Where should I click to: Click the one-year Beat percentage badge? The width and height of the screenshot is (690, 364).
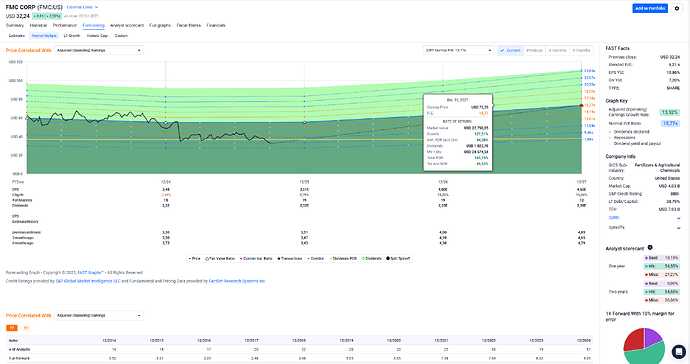pos(661,258)
